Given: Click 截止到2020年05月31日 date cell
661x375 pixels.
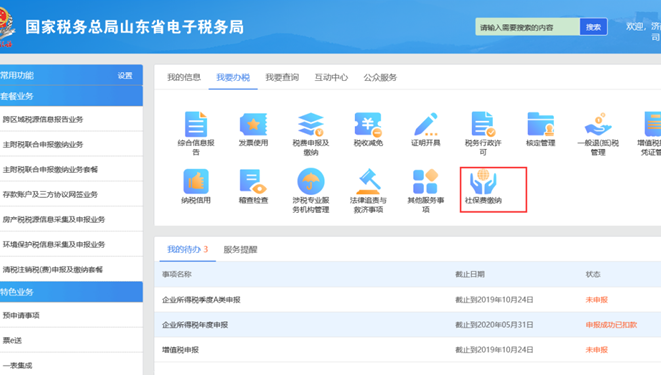Looking at the screenshot, I should click(x=494, y=324).
